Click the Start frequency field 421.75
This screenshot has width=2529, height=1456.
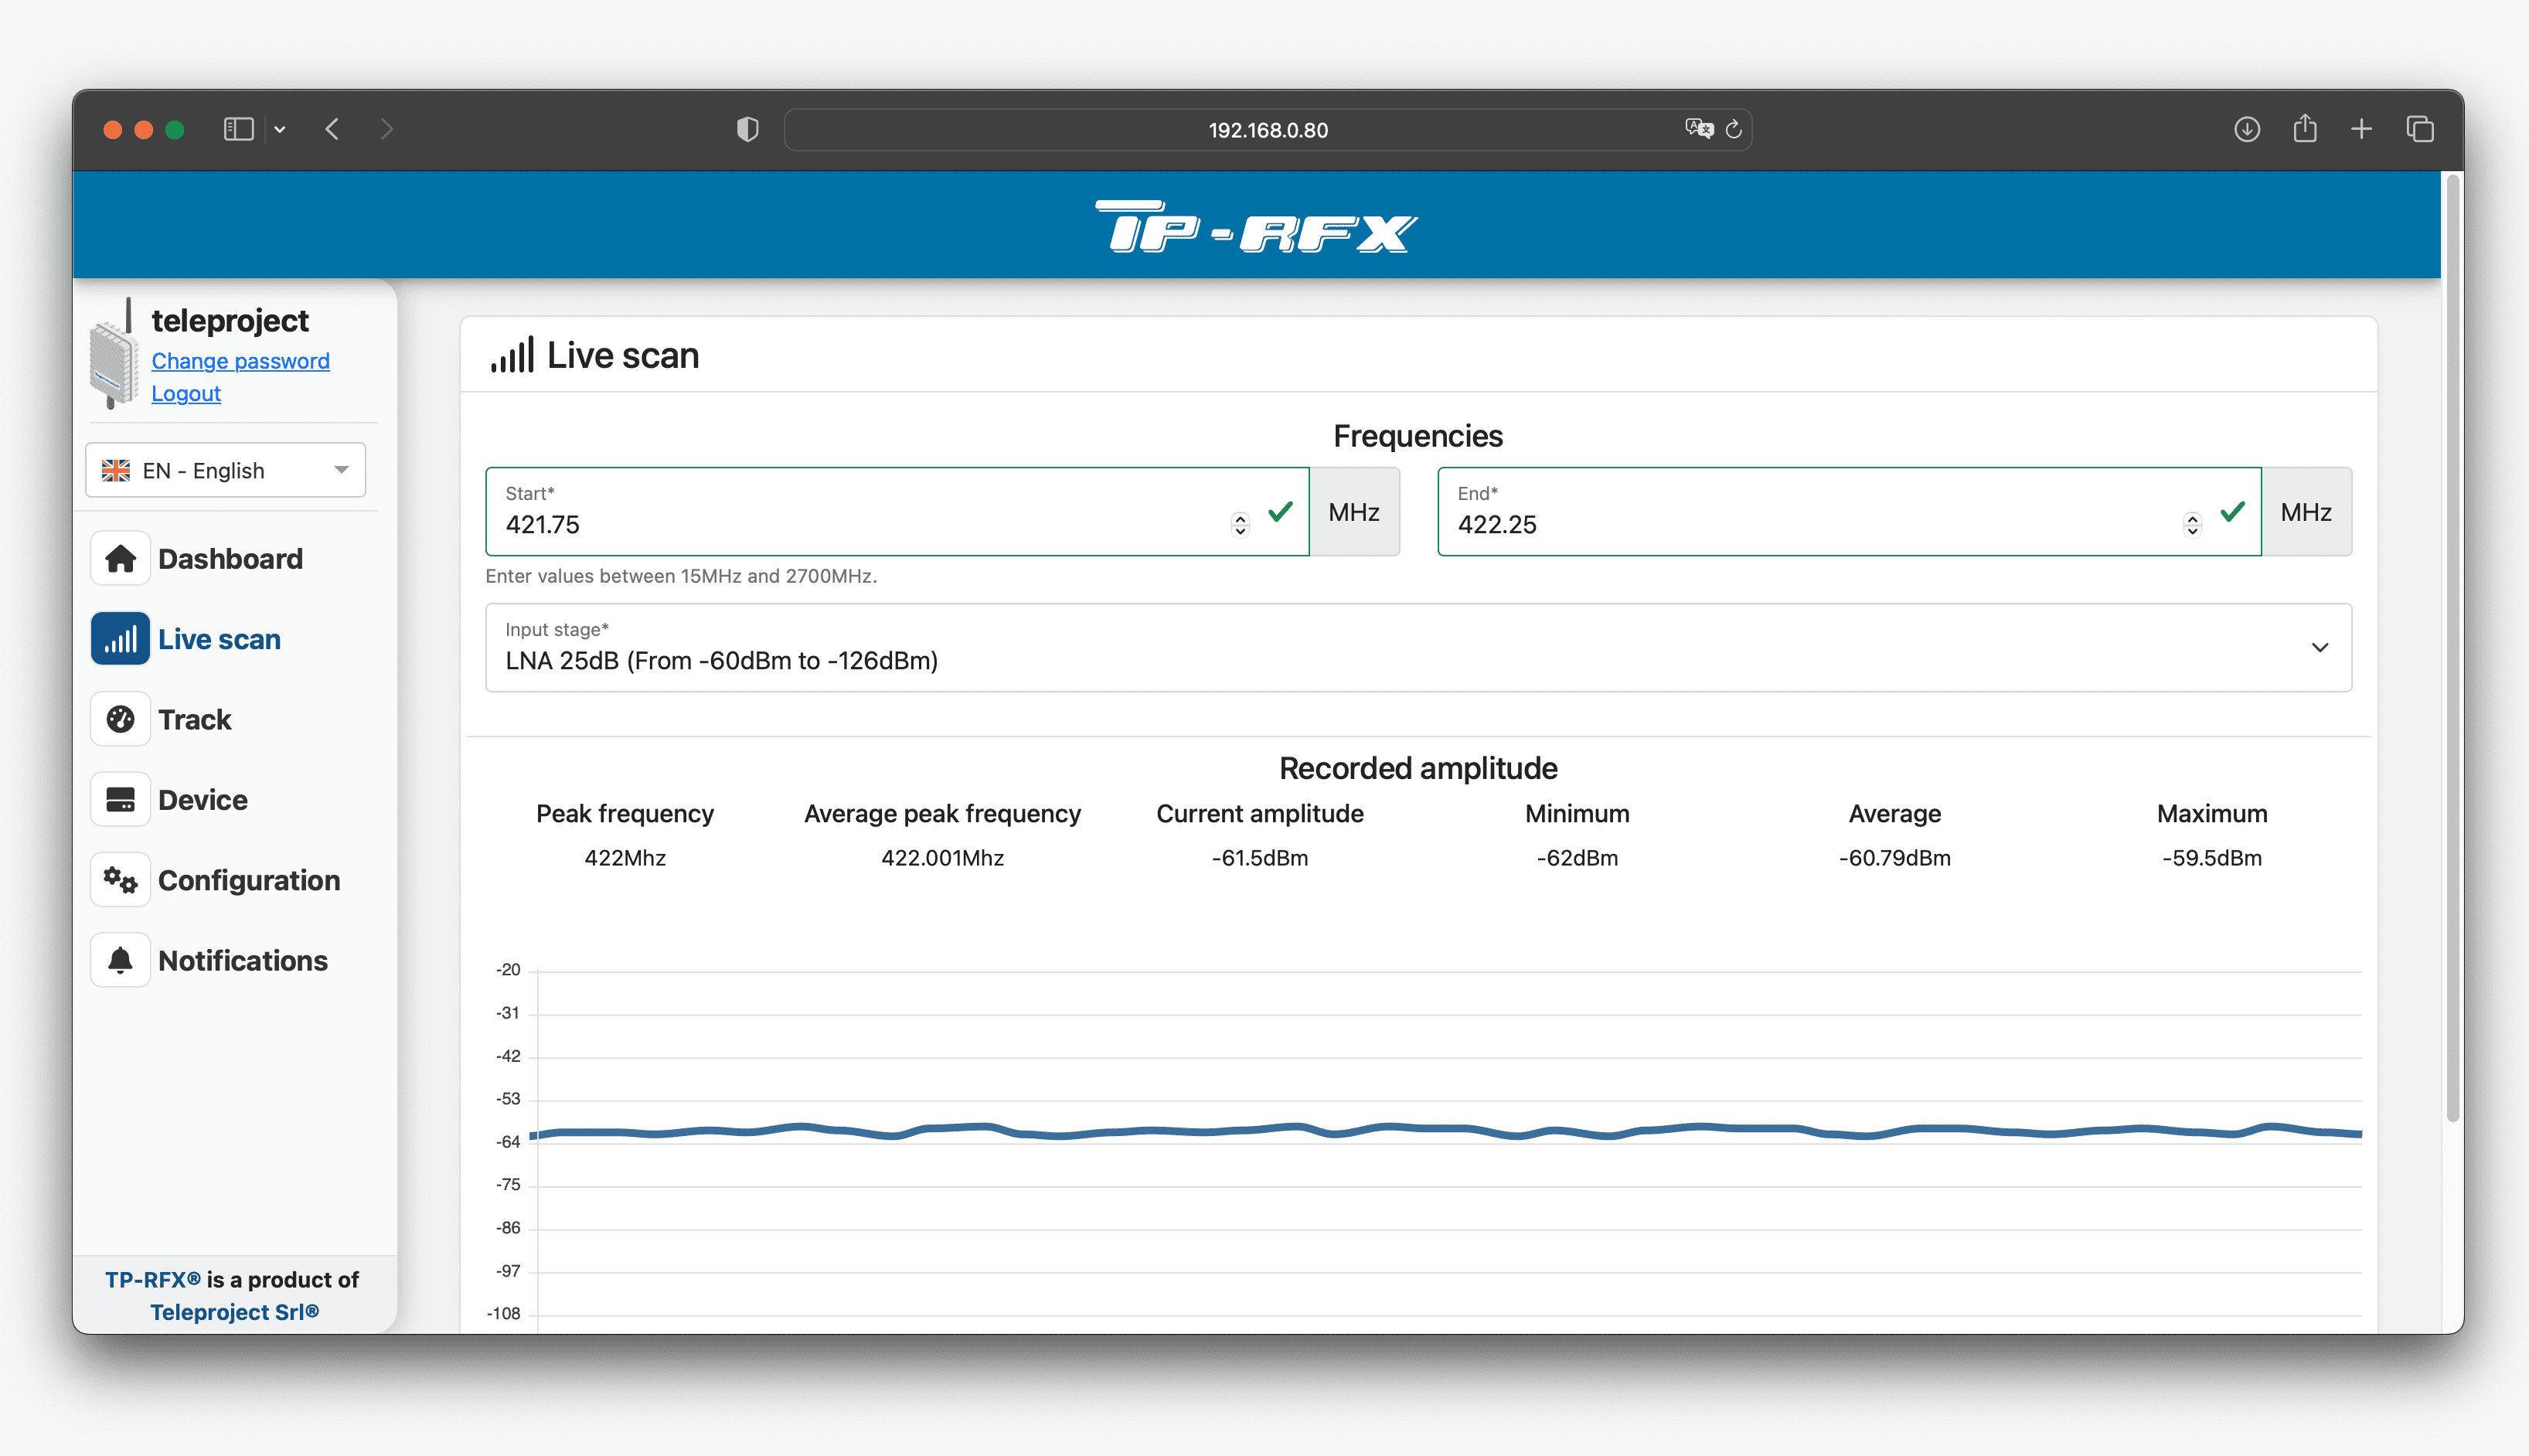pos(897,511)
